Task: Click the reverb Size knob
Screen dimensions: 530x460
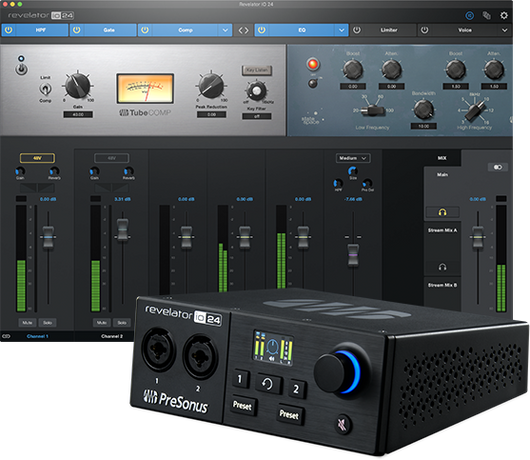Action: tap(353, 171)
